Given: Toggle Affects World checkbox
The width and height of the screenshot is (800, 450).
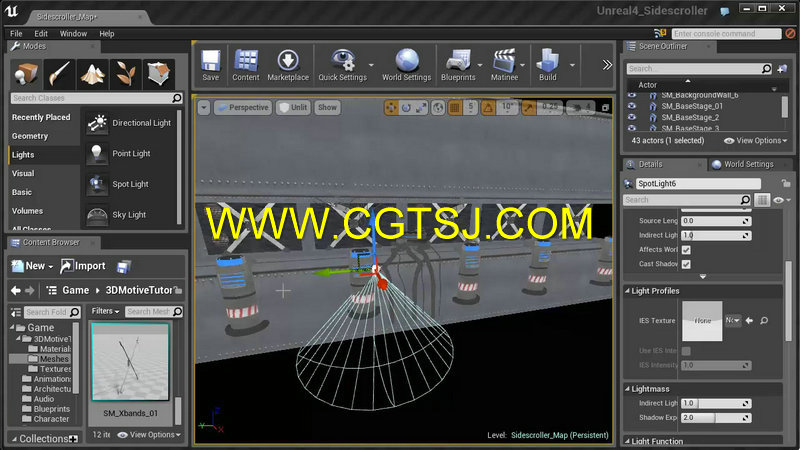Looking at the screenshot, I should [x=686, y=250].
